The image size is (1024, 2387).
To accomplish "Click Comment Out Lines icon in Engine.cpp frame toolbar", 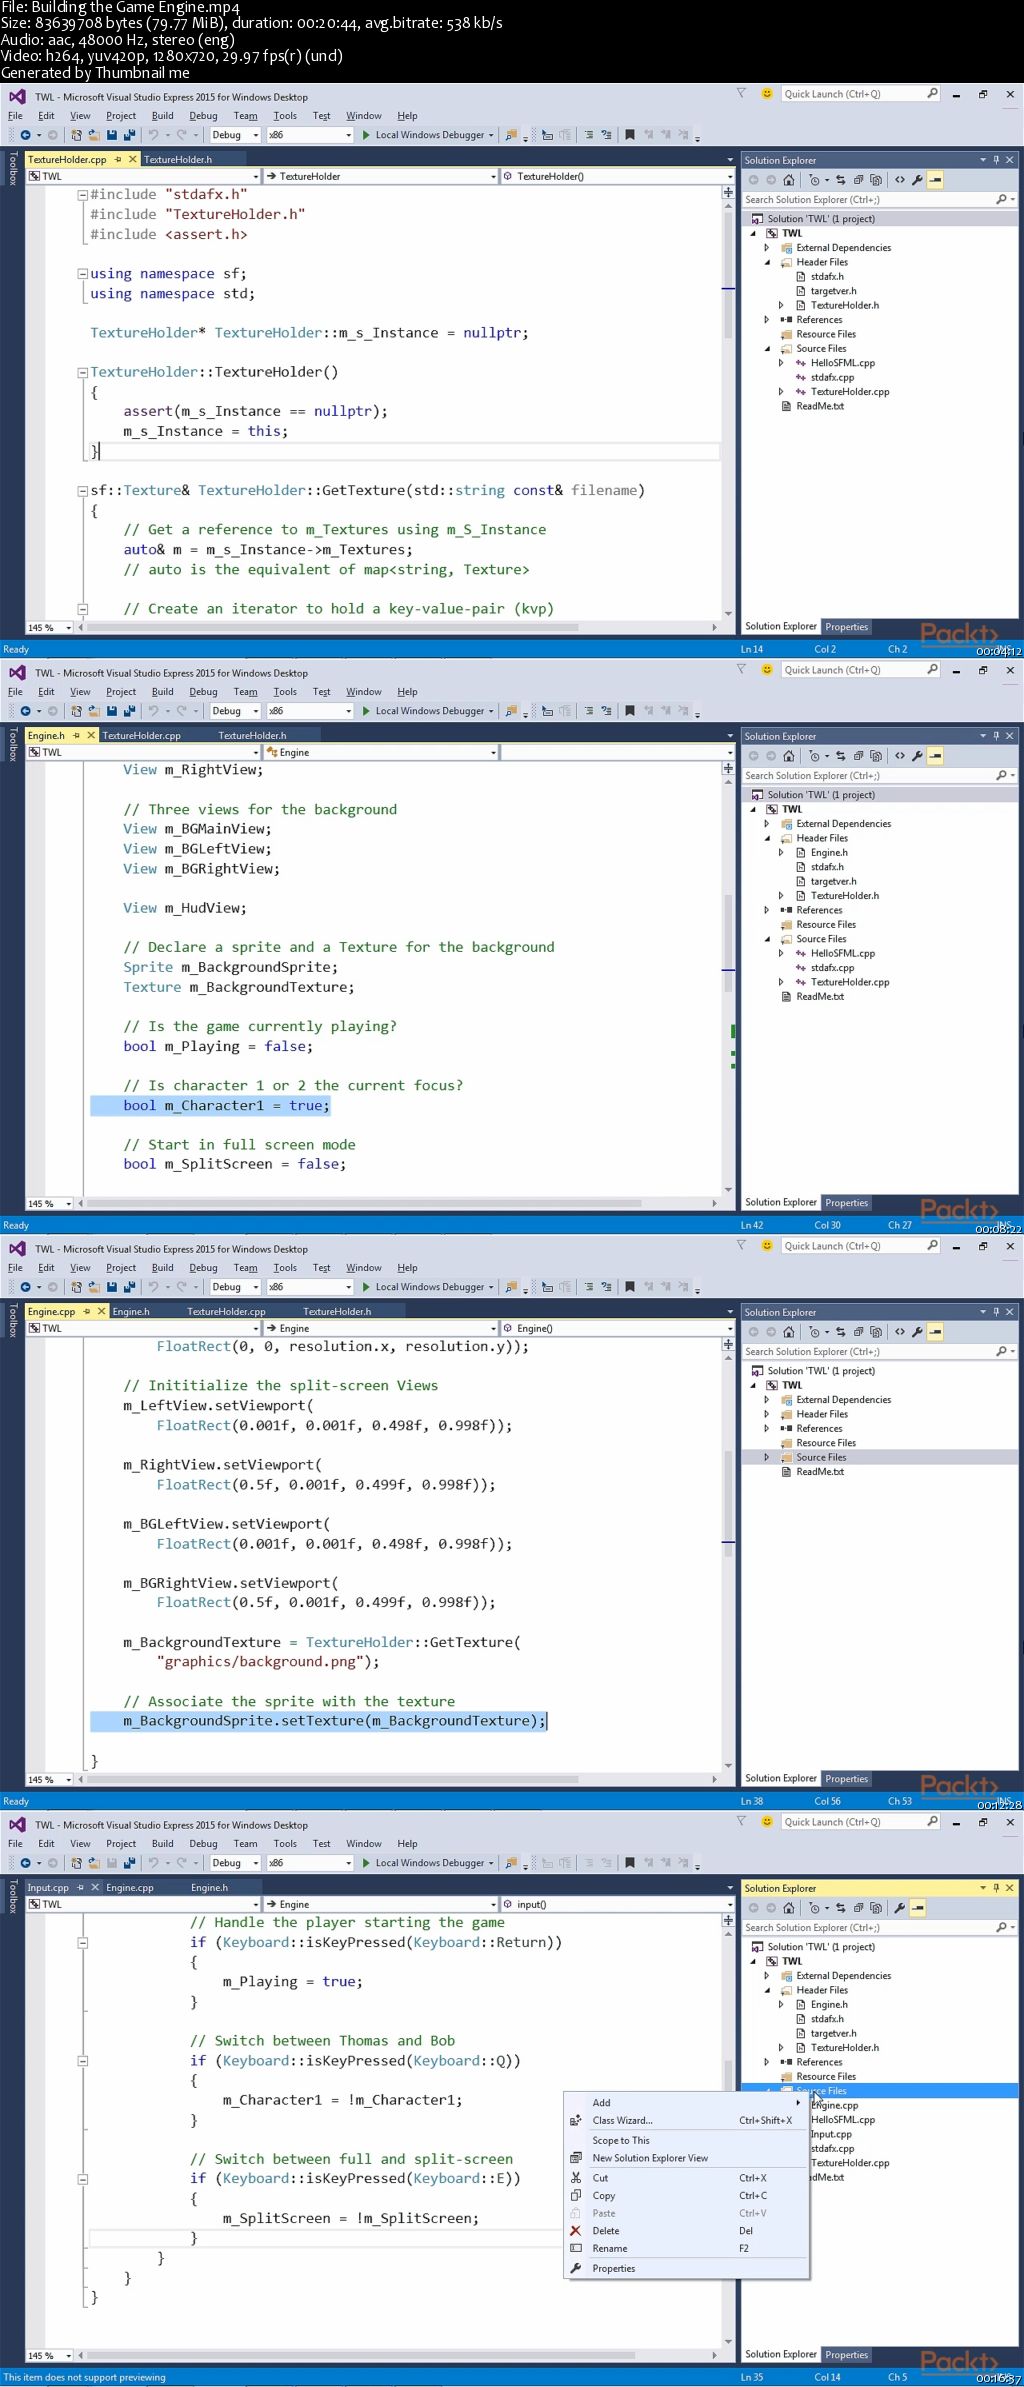I will [588, 1287].
